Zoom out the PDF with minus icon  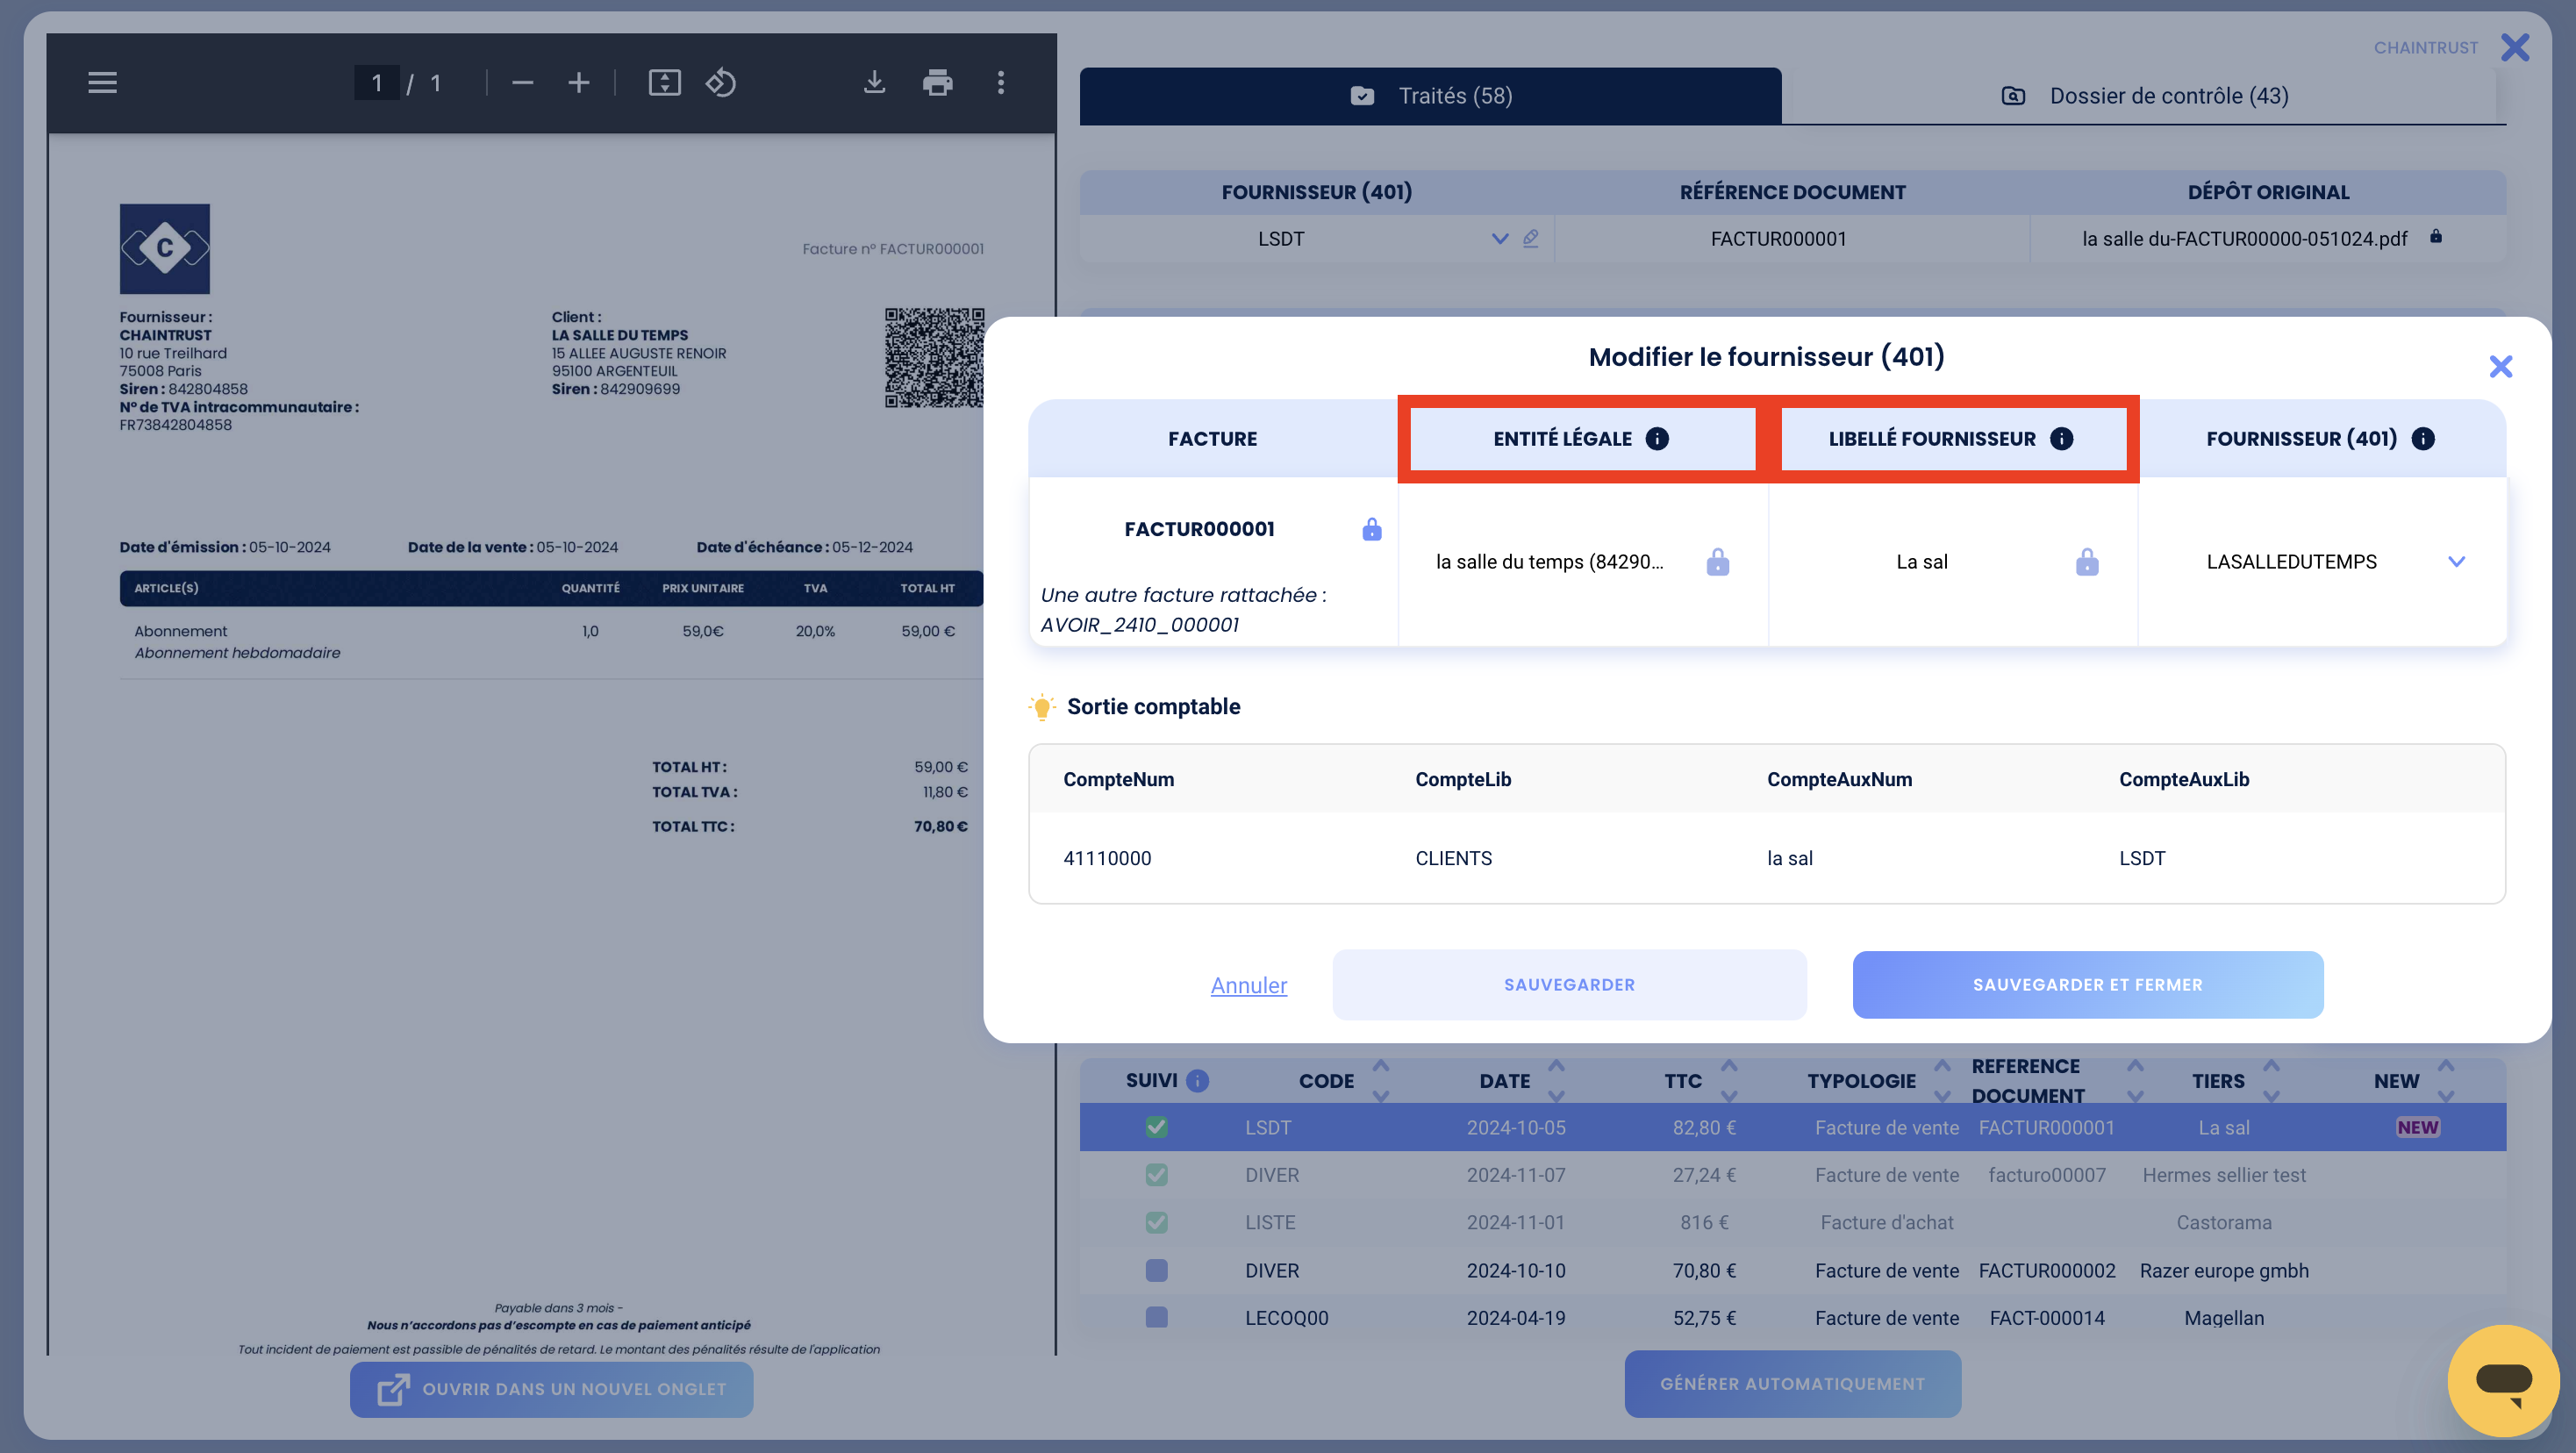pyautogui.click(x=522, y=83)
